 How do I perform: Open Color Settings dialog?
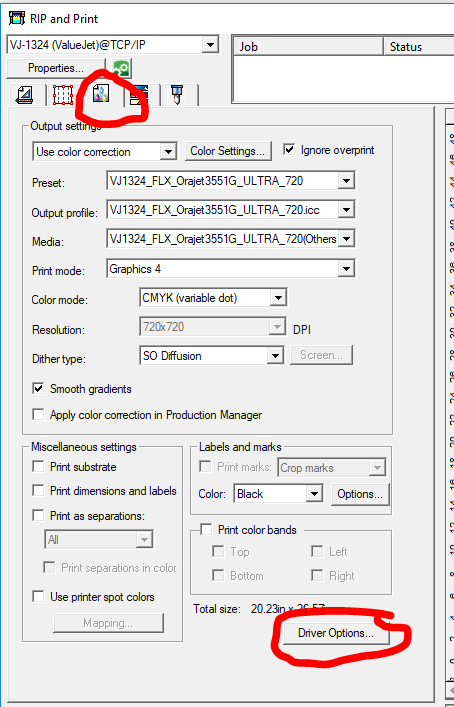pos(228,151)
